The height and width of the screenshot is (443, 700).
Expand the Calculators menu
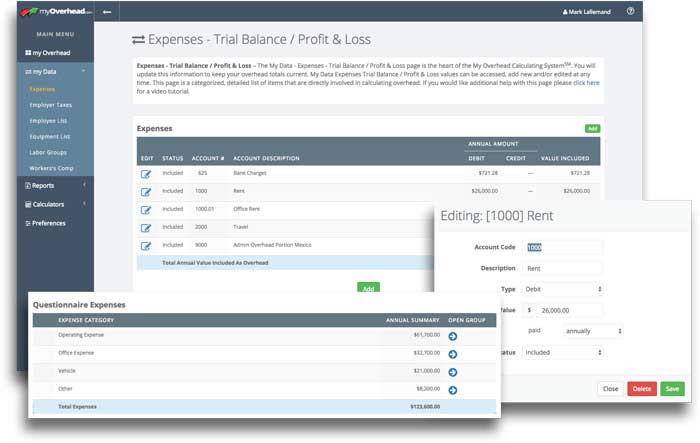(x=55, y=204)
